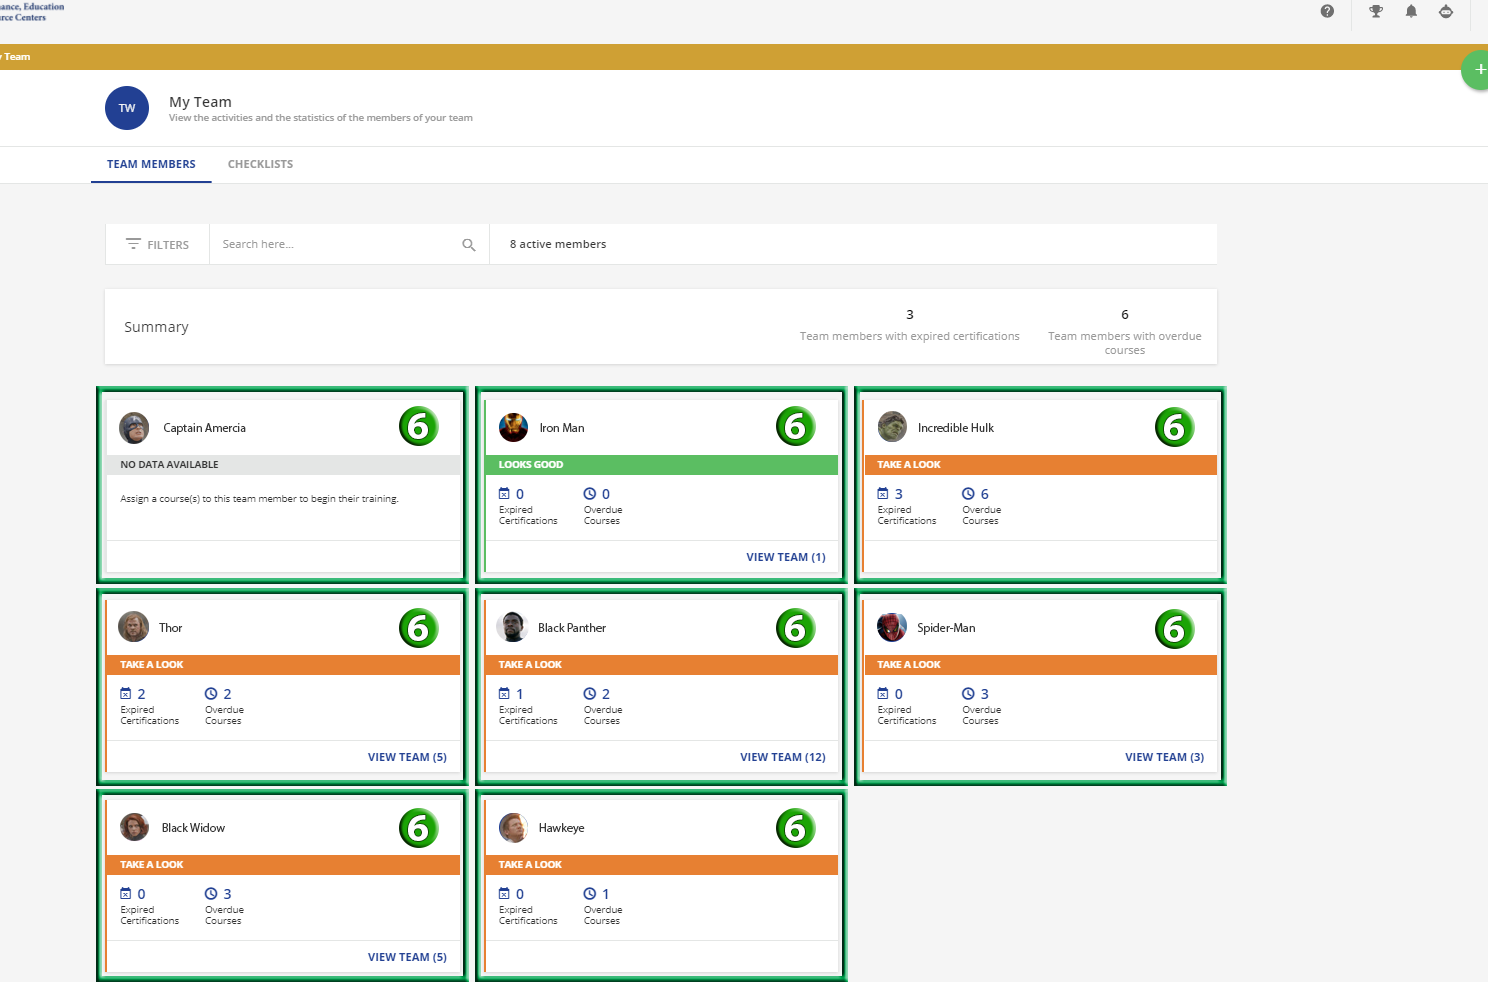Open the Filters panel
This screenshot has width=1488, height=982.
[158, 245]
